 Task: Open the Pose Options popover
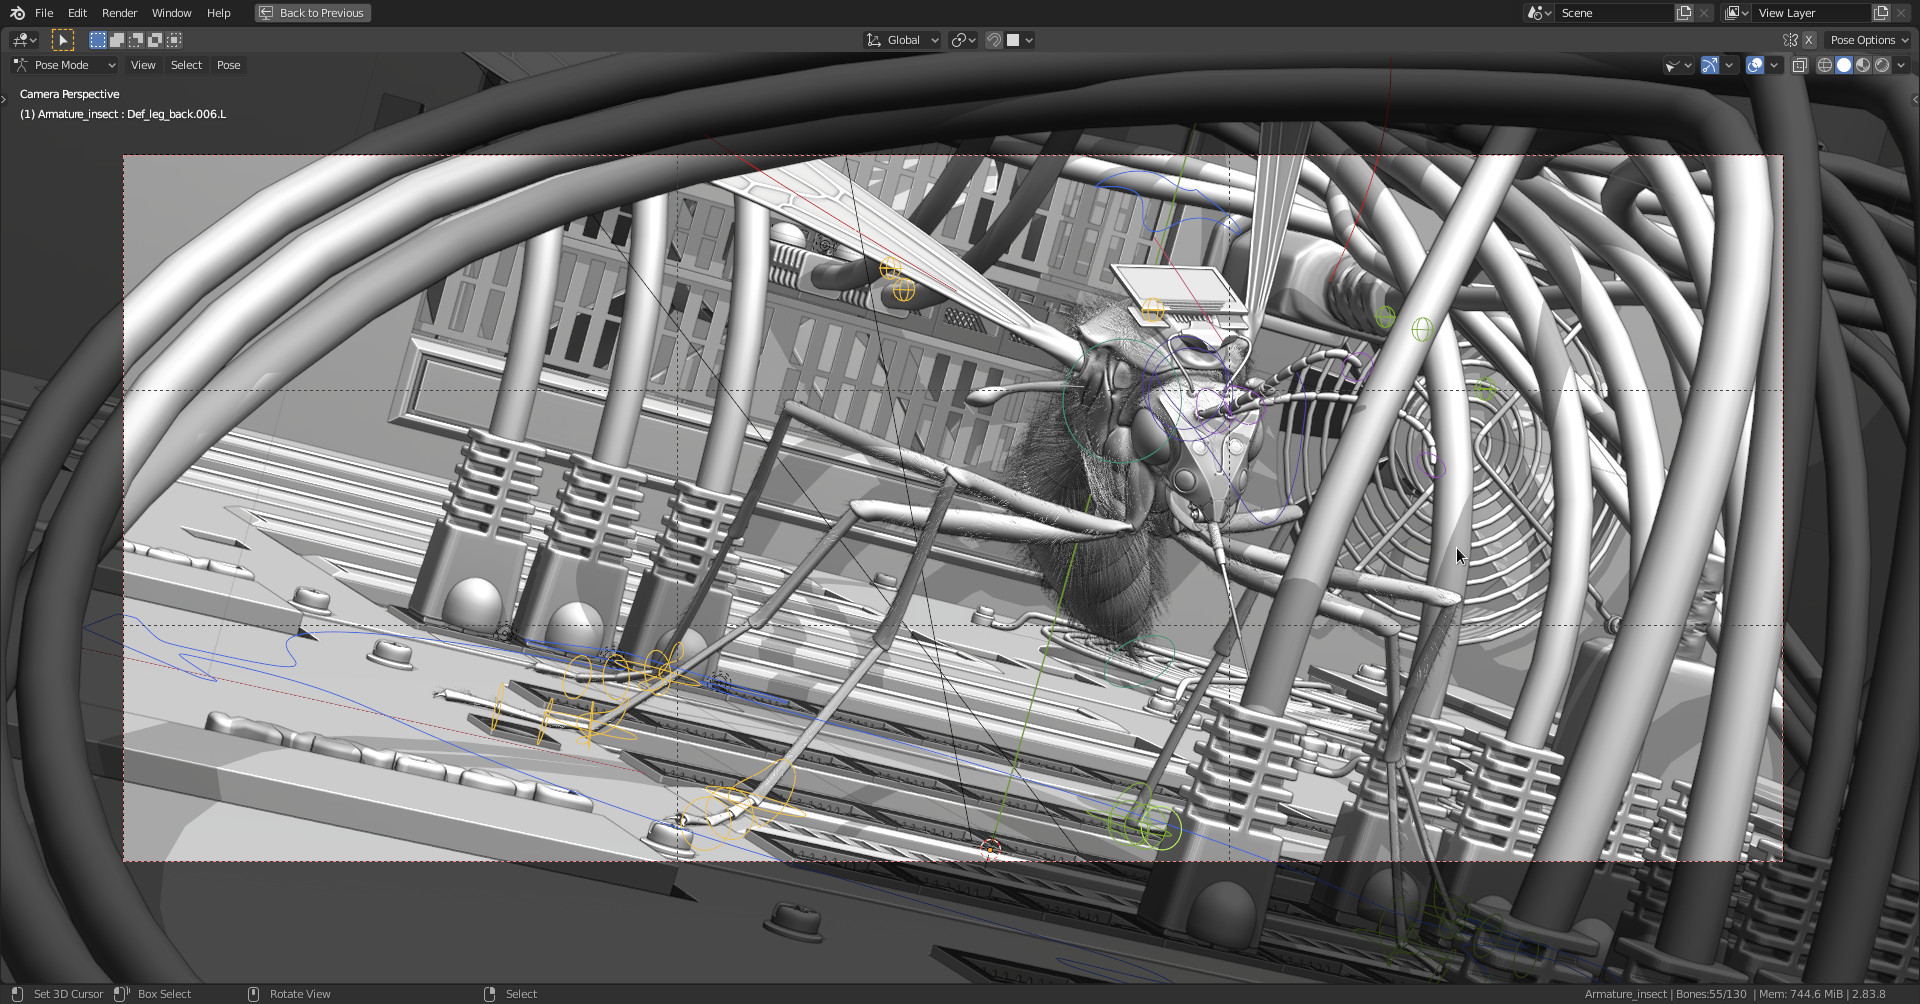pyautogui.click(x=1868, y=40)
